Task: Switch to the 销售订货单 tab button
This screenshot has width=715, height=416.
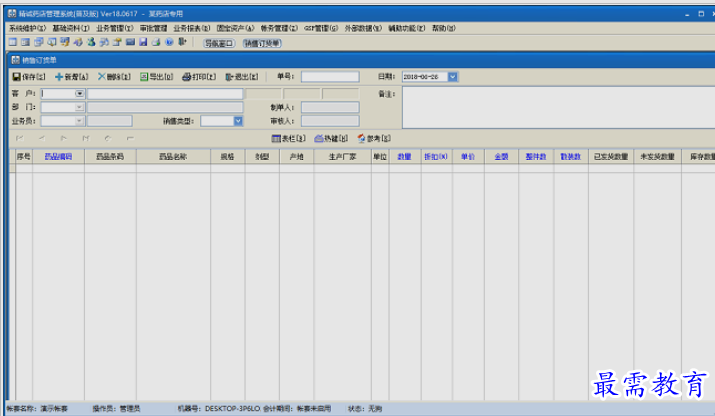Action: (x=262, y=43)
